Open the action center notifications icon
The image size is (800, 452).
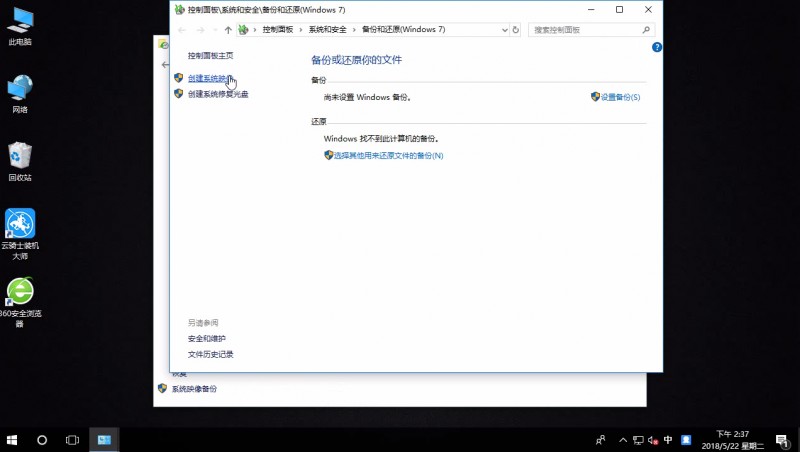coord(782,440)
